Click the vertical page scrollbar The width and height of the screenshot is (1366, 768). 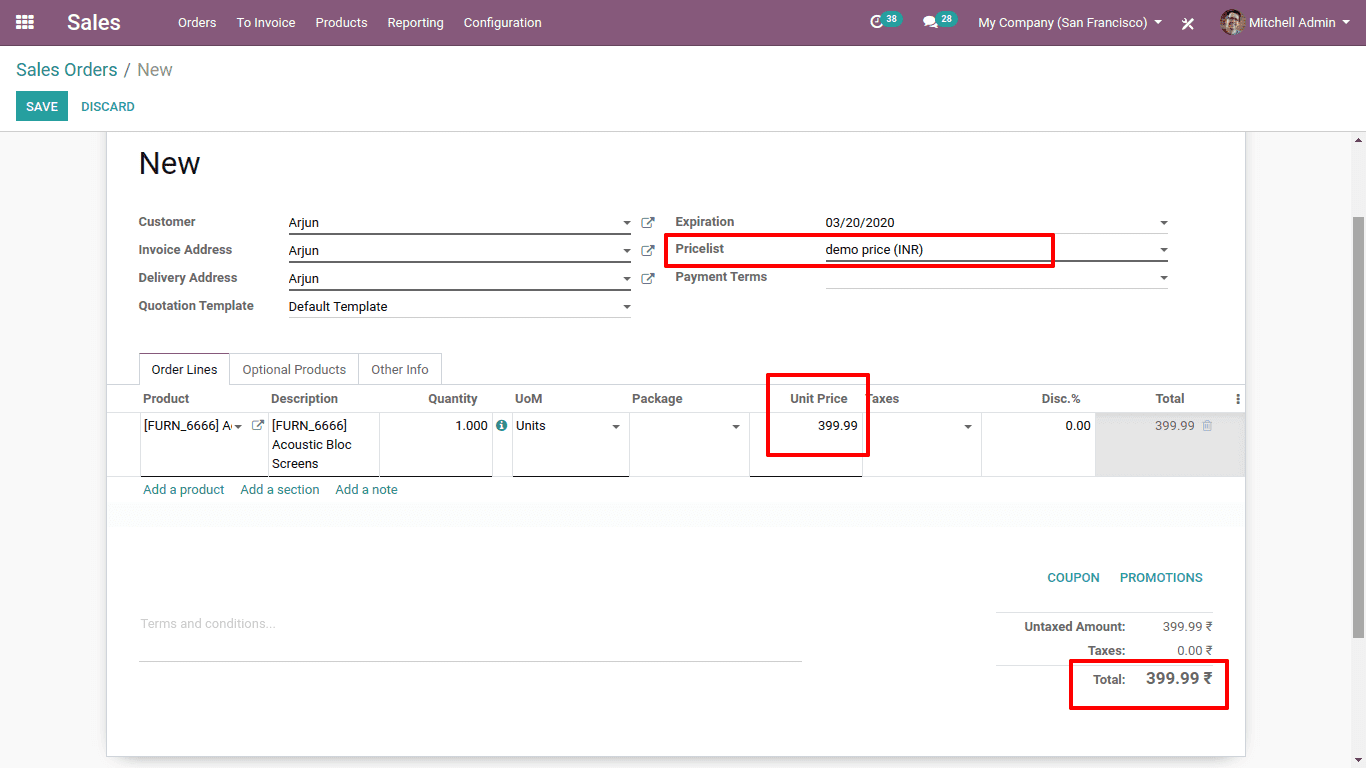1358,427
